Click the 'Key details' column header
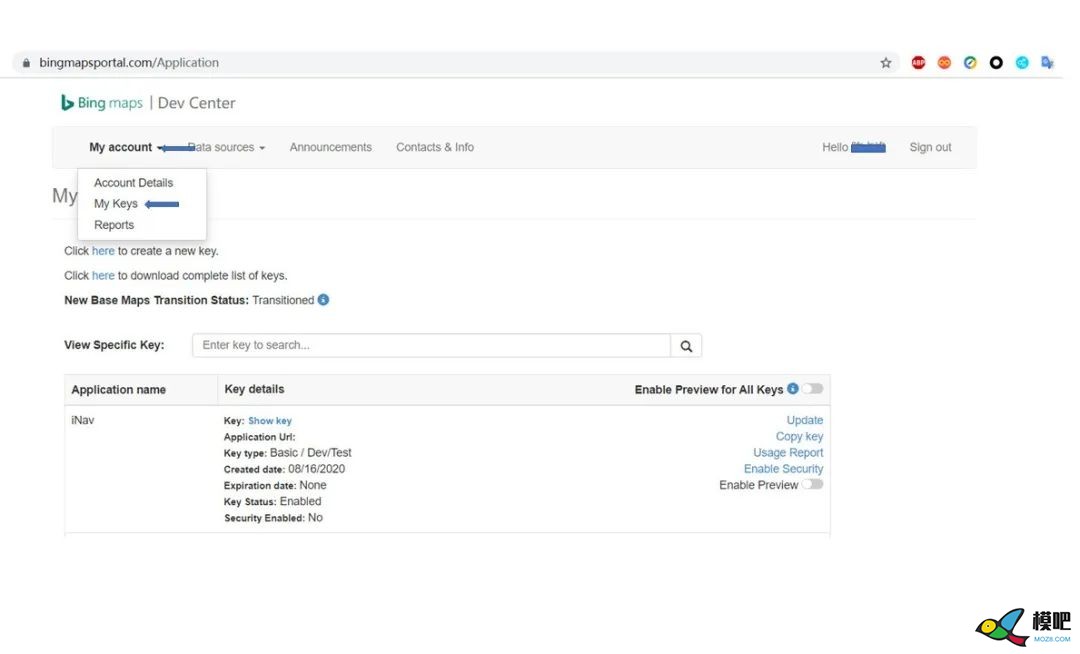The height and width of the screenshot is (654, 1080). click(254, 389)
